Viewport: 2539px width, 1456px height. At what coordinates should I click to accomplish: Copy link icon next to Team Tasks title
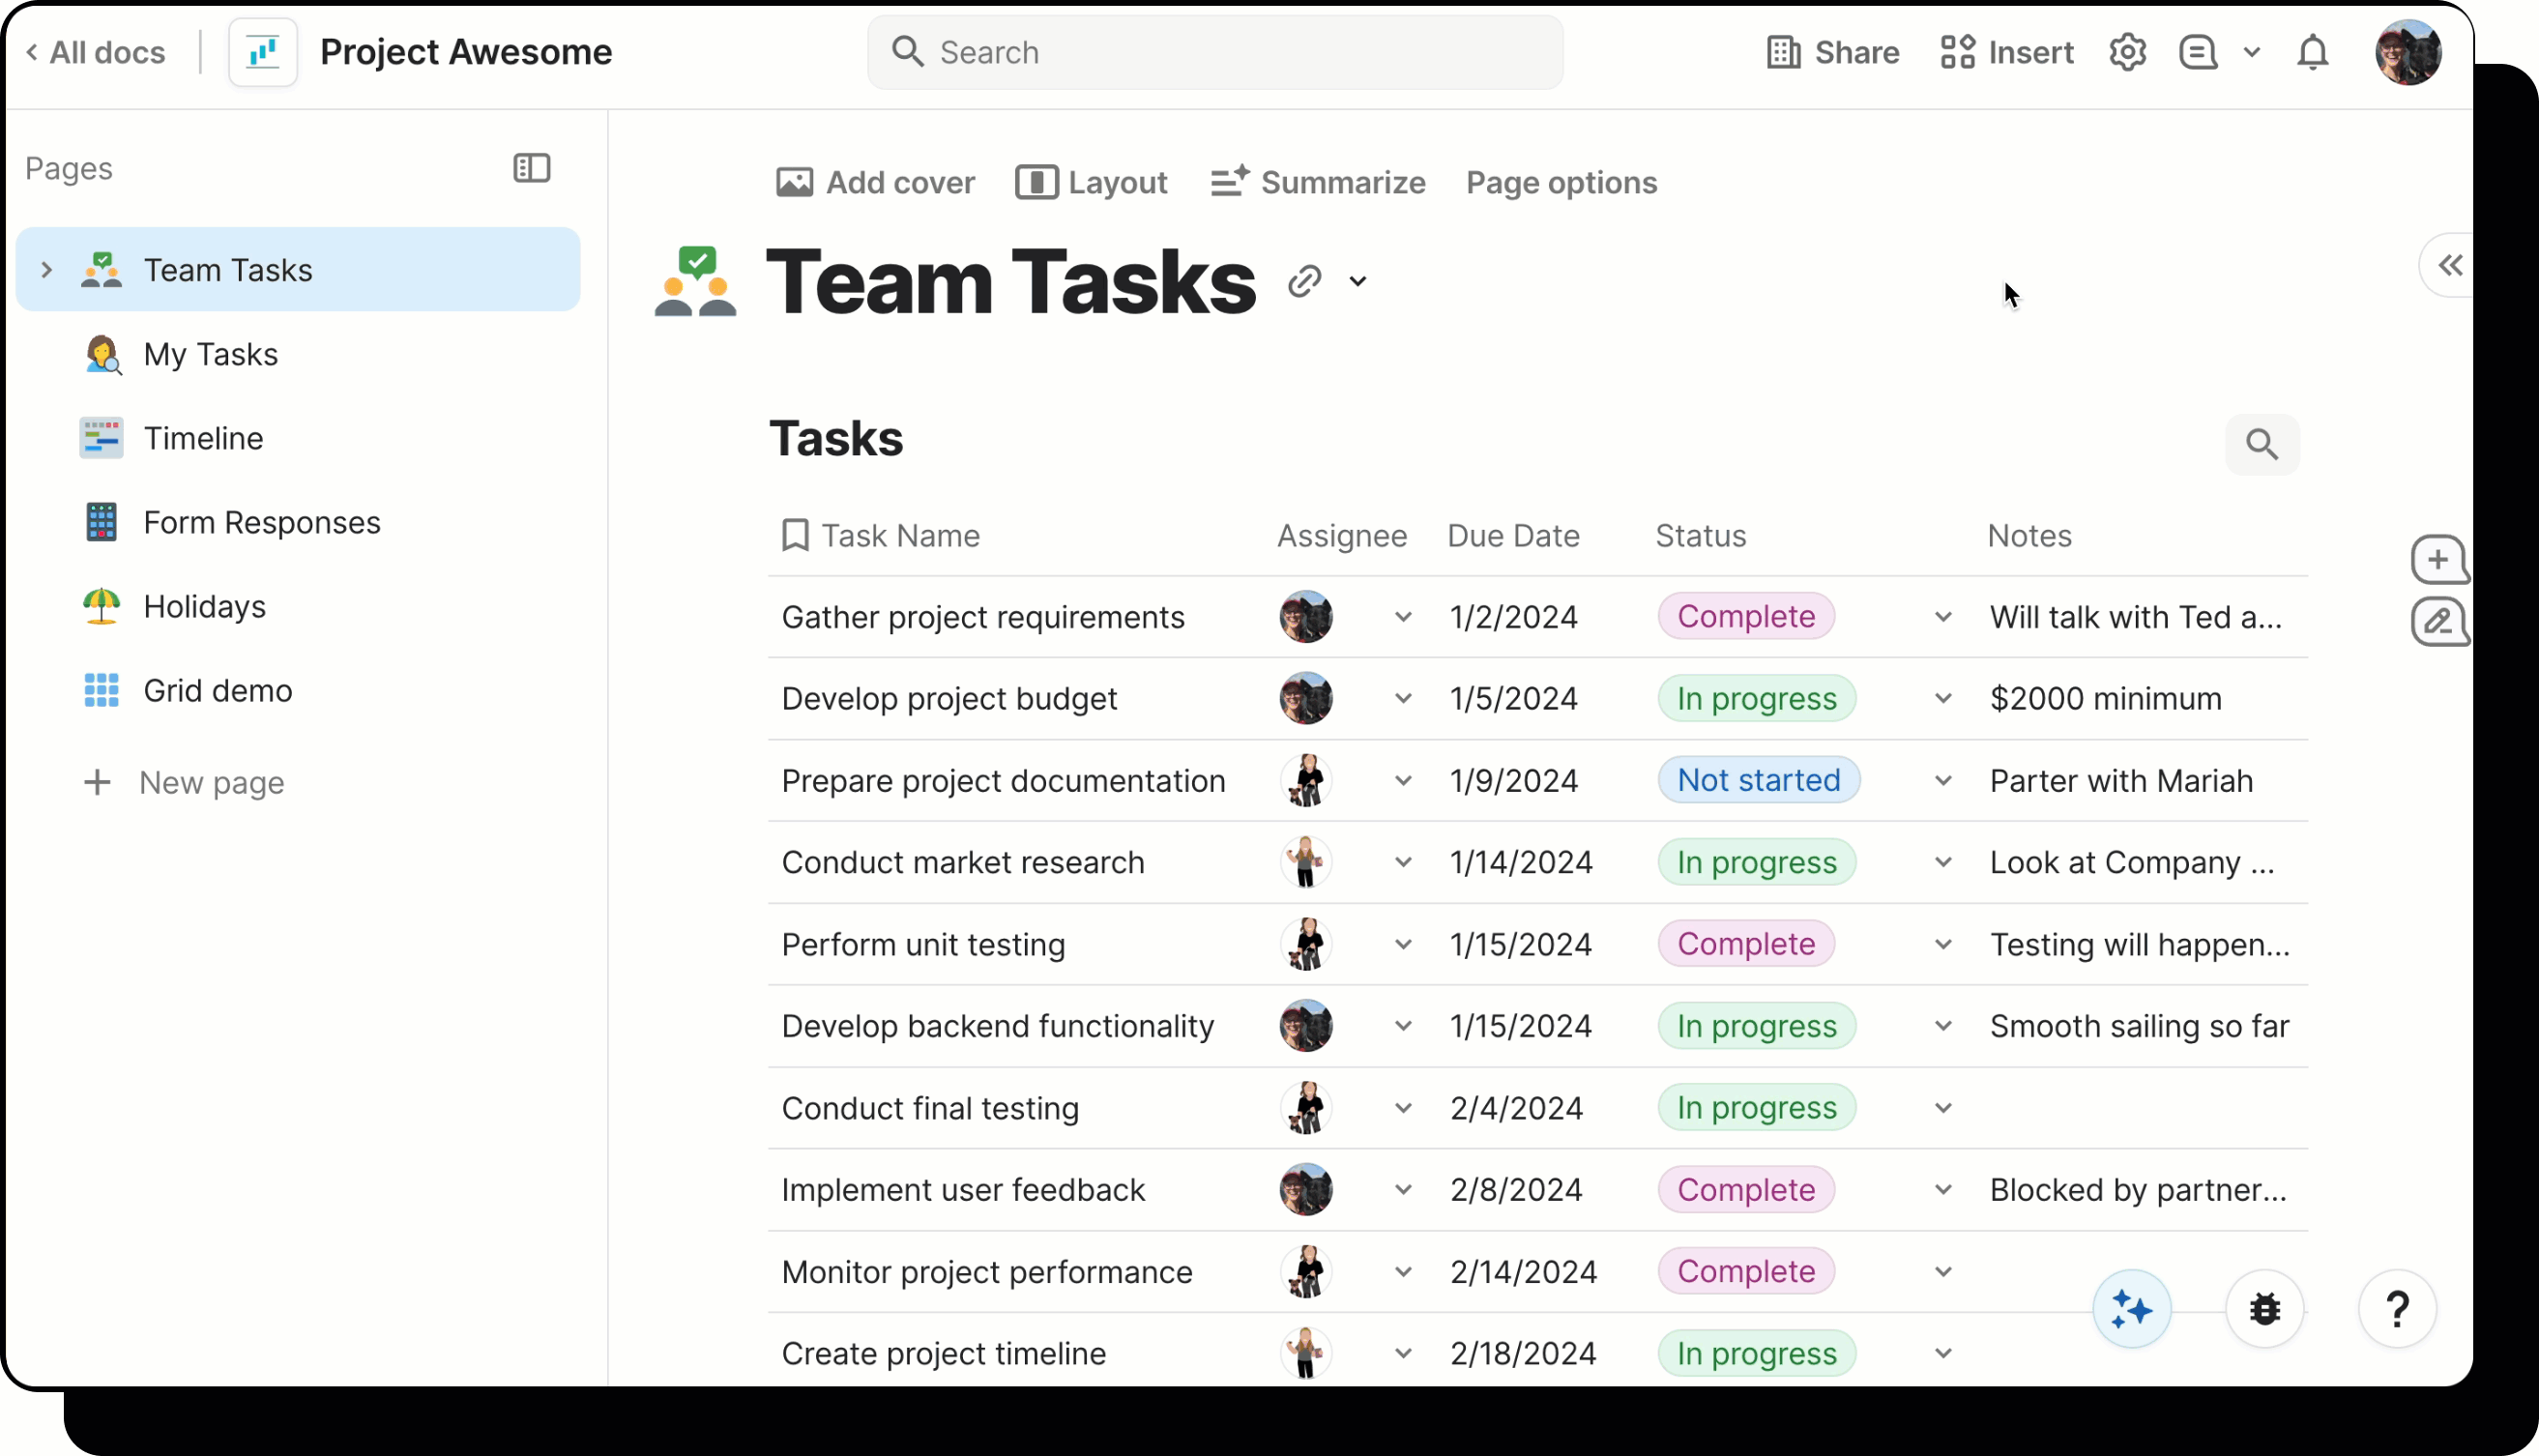[x=1304, y=281]
